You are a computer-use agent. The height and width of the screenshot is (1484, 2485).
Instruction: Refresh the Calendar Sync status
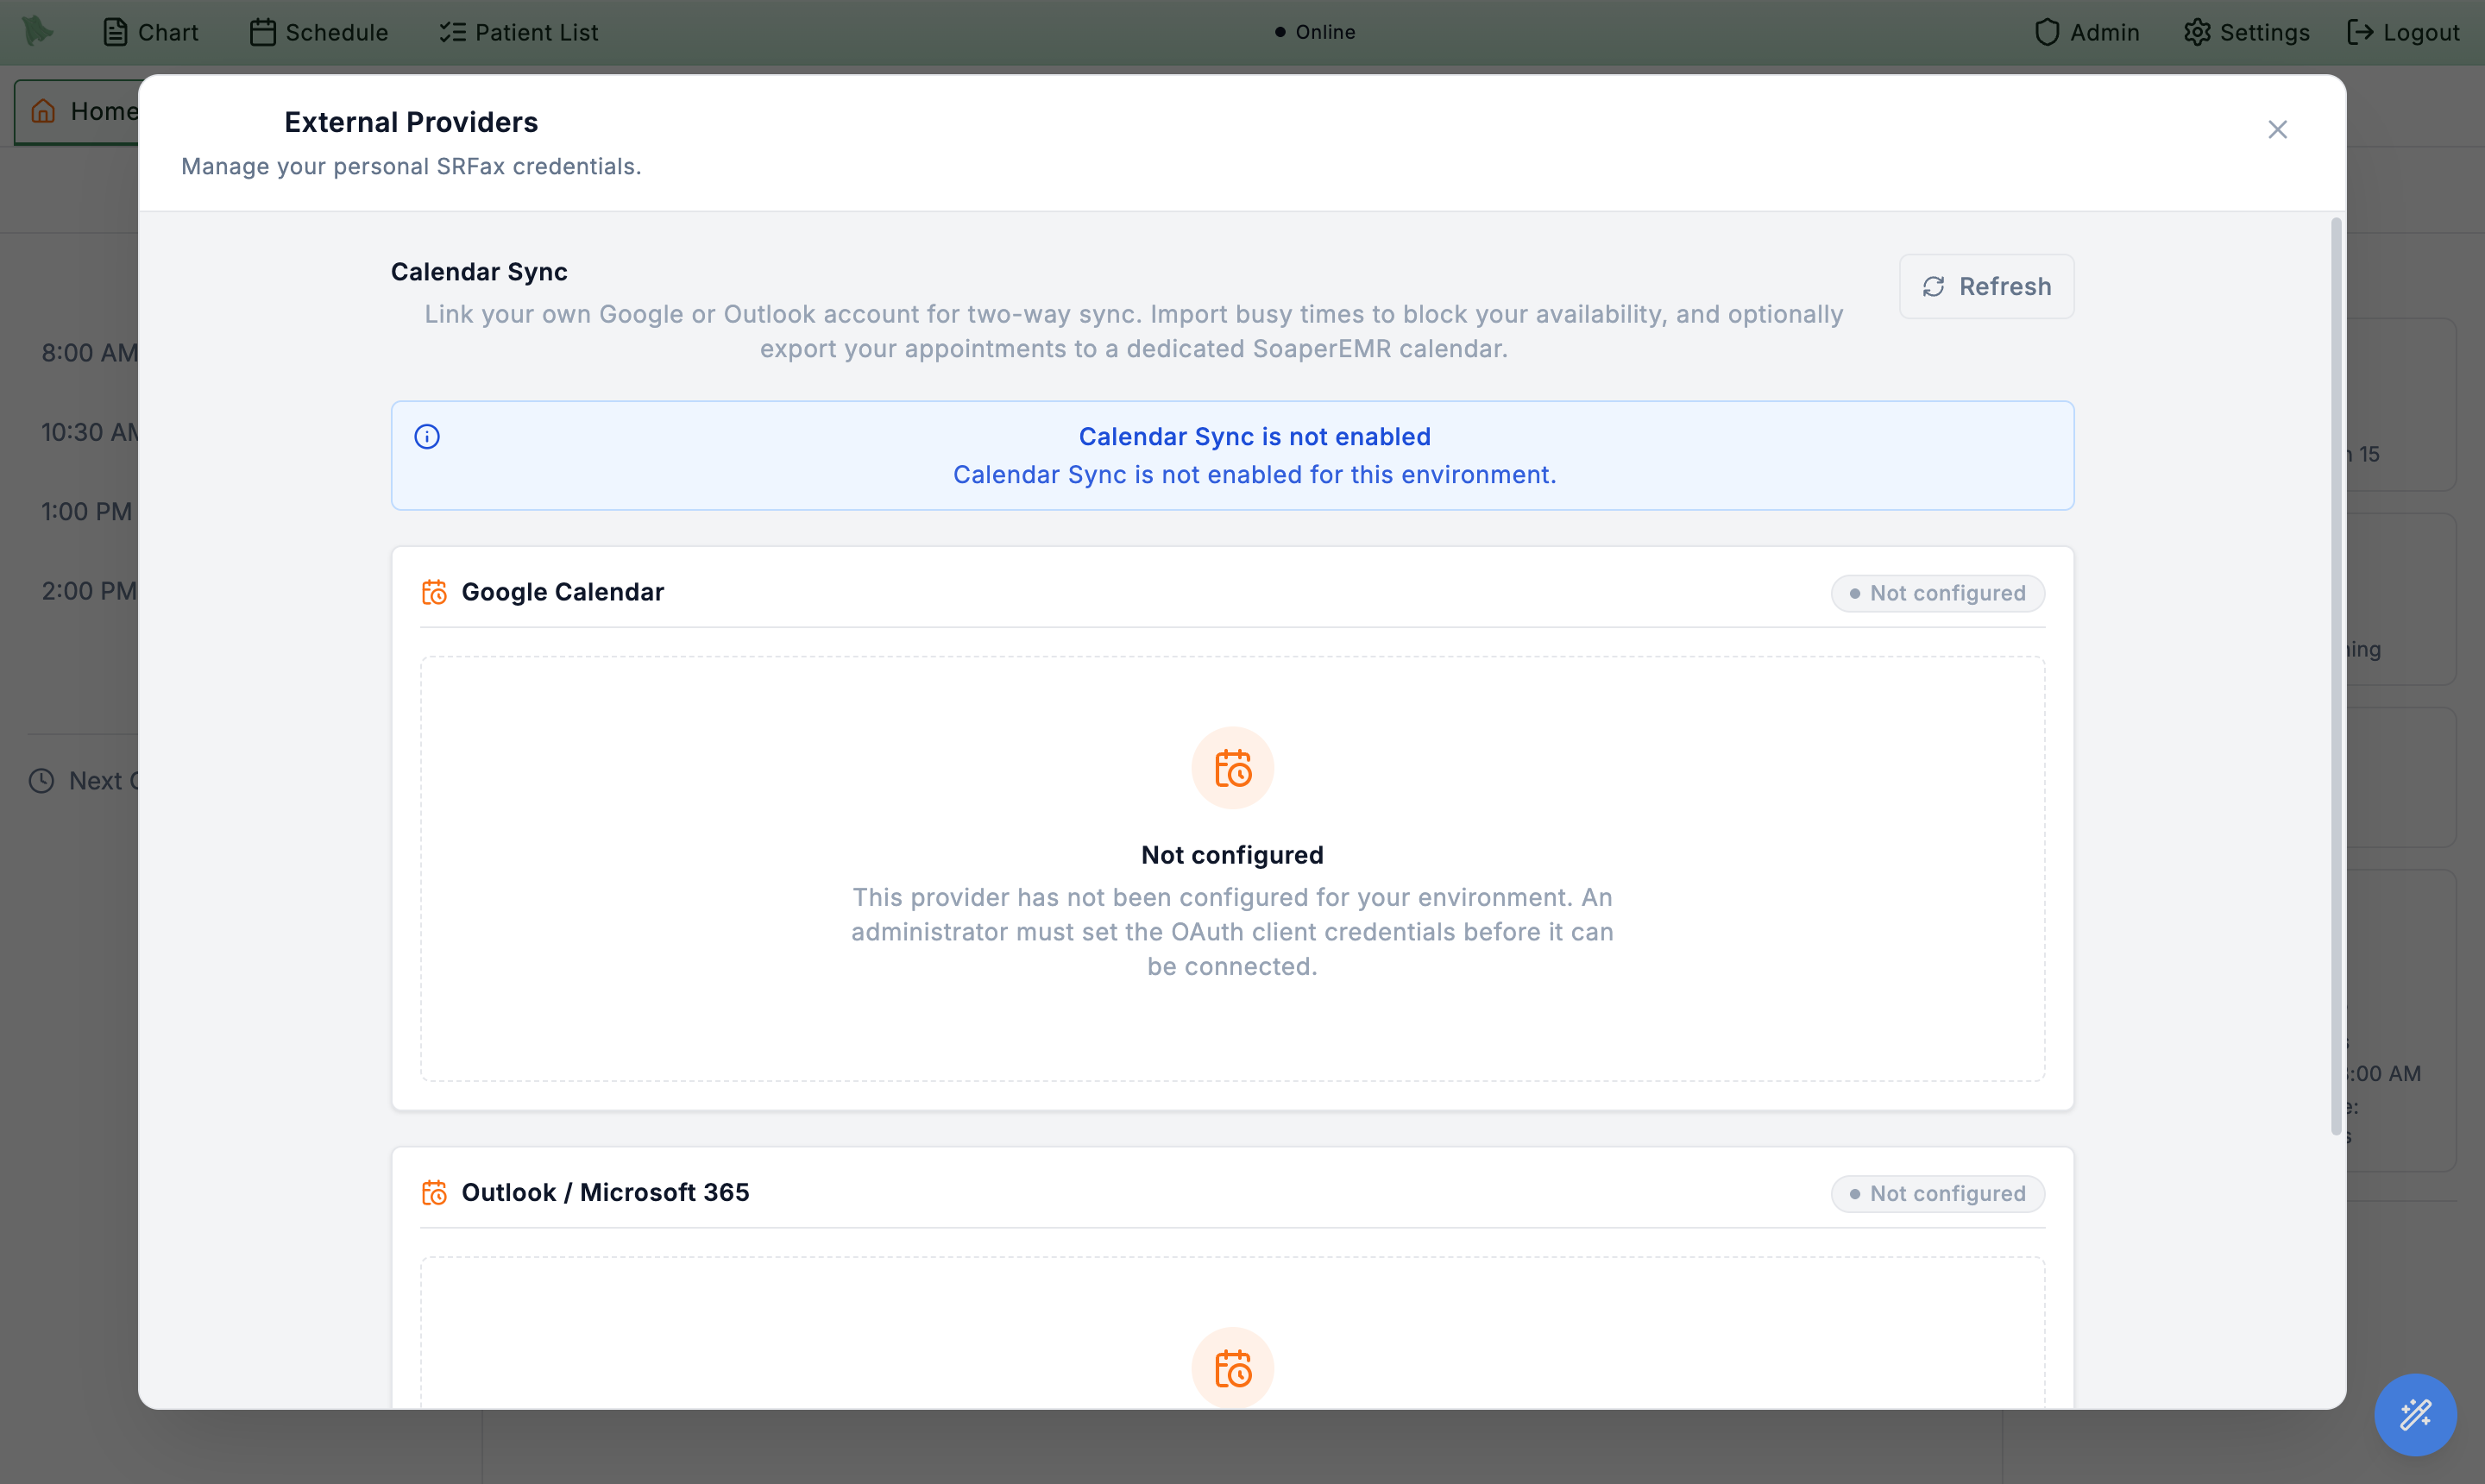click(x=1986, y=287)
